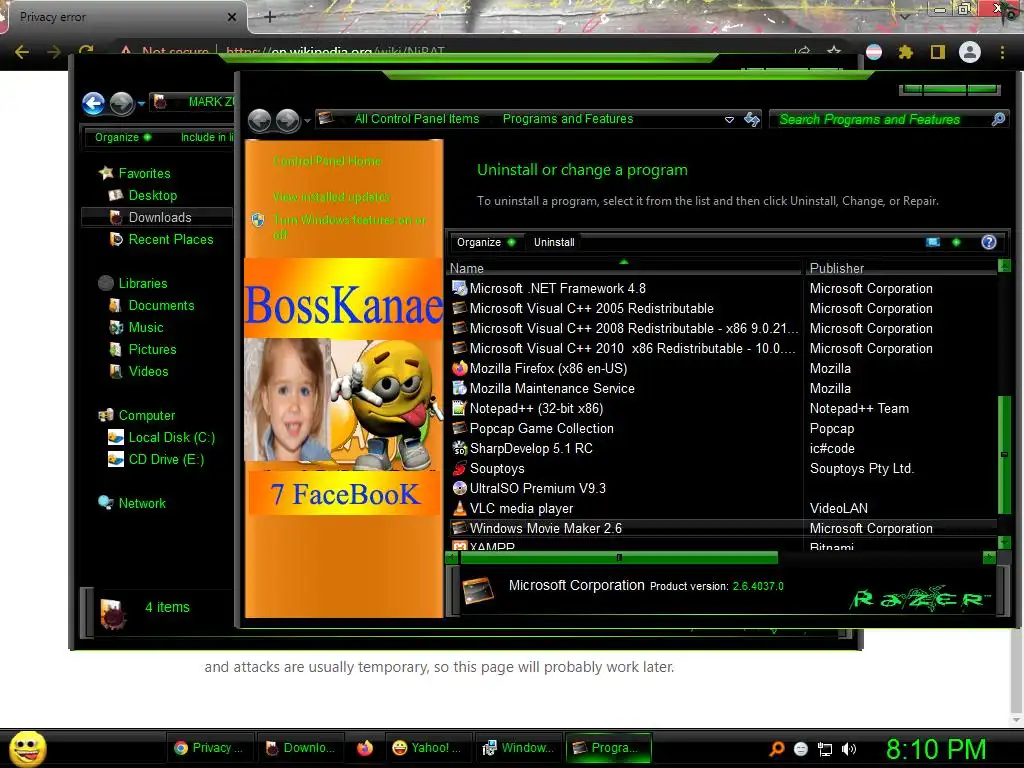Screen dimensions: 1024x768
Task: Click All Control Panel Items breadcrumb
Action: tap(417, 119)
